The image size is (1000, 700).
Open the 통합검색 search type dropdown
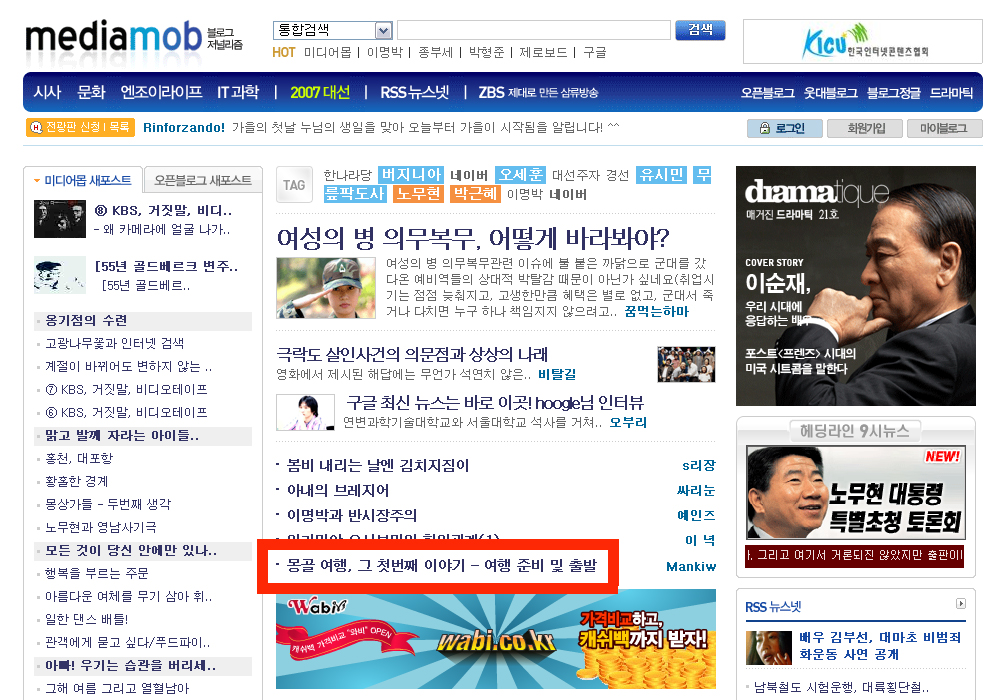click(x=332, y=30)
